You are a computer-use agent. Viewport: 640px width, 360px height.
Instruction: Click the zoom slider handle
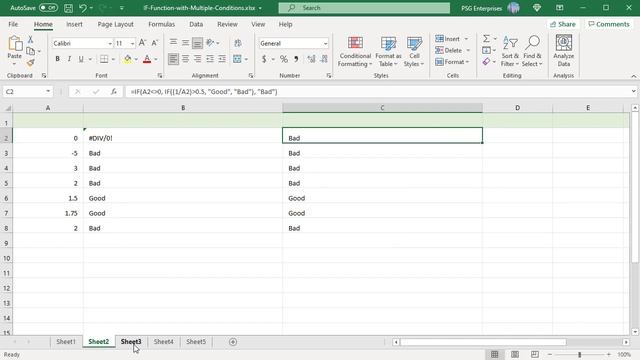(x=579, y=355)
